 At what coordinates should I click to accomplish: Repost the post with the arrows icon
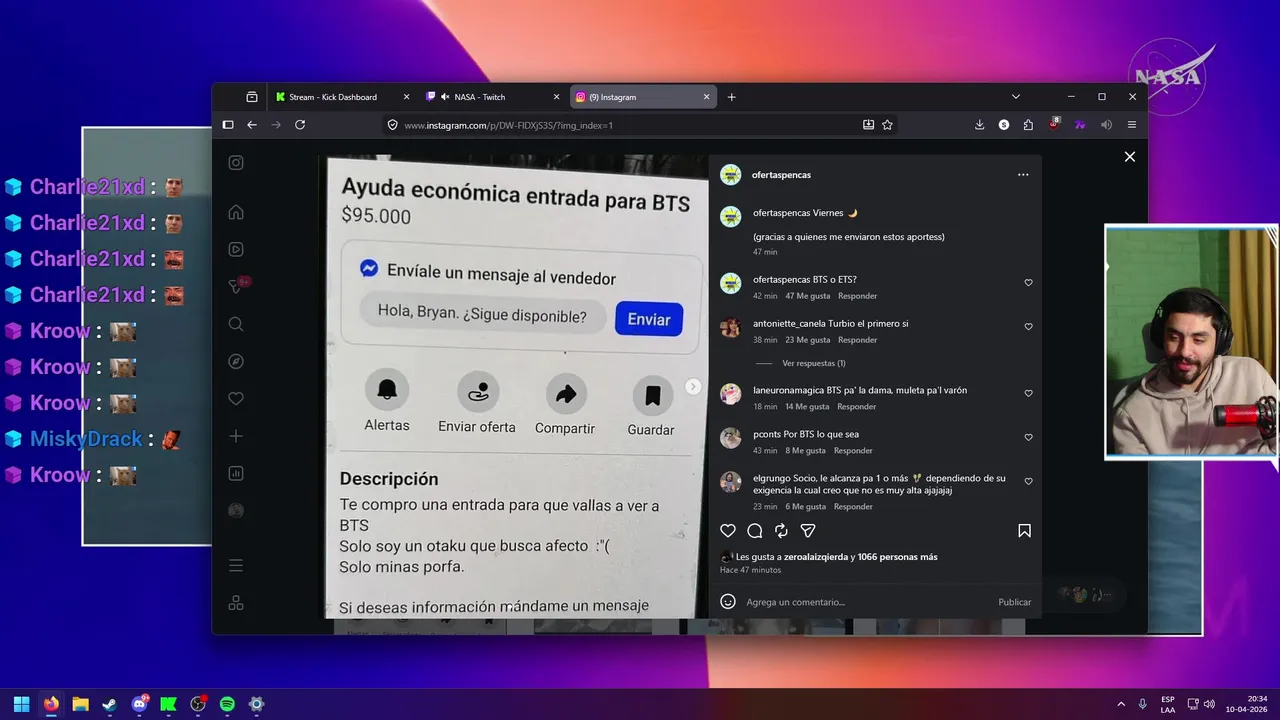(782, 531)
